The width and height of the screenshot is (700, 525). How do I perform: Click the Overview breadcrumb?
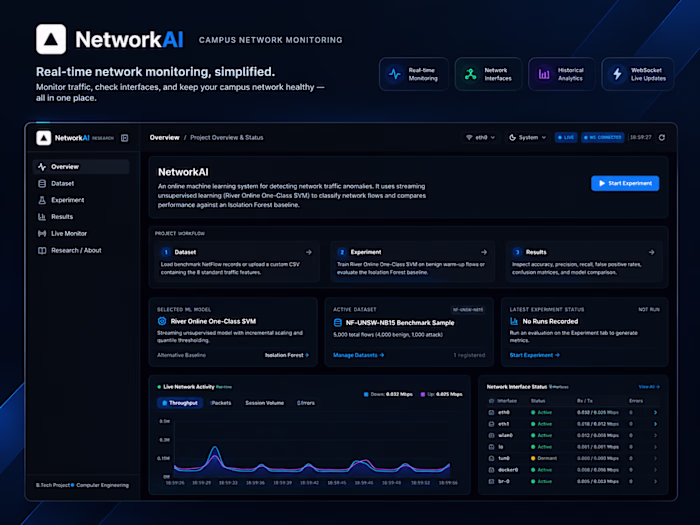tap(164, 138)
